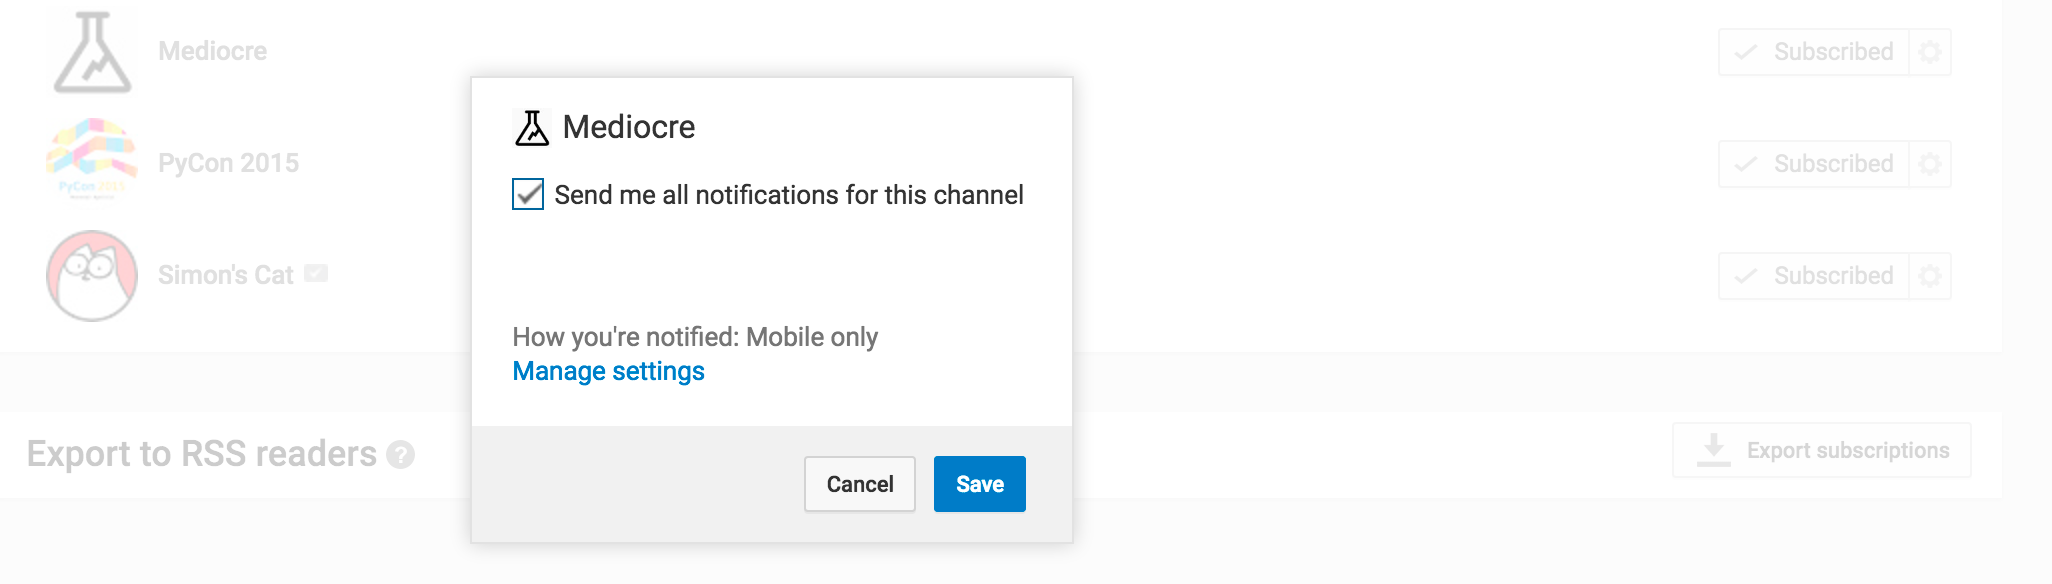Open the PyCon 2015 channel name
The height and width of the screenshot is (584, 2052).
[228, 163]
